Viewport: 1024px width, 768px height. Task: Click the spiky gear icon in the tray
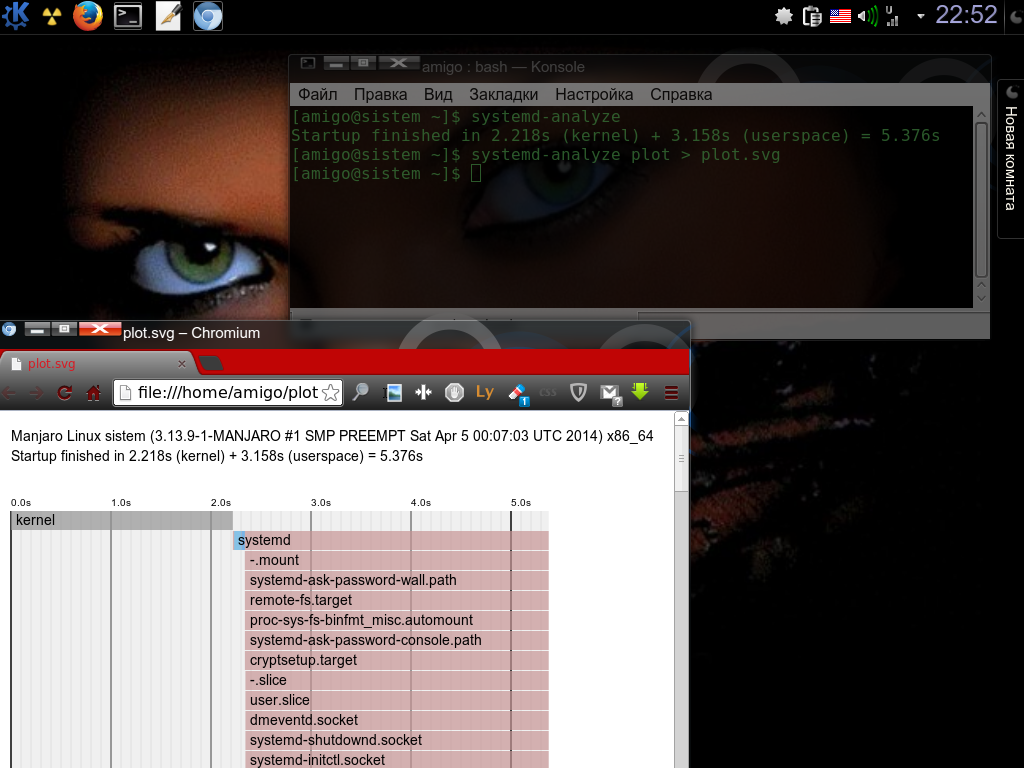click(784, 16)
